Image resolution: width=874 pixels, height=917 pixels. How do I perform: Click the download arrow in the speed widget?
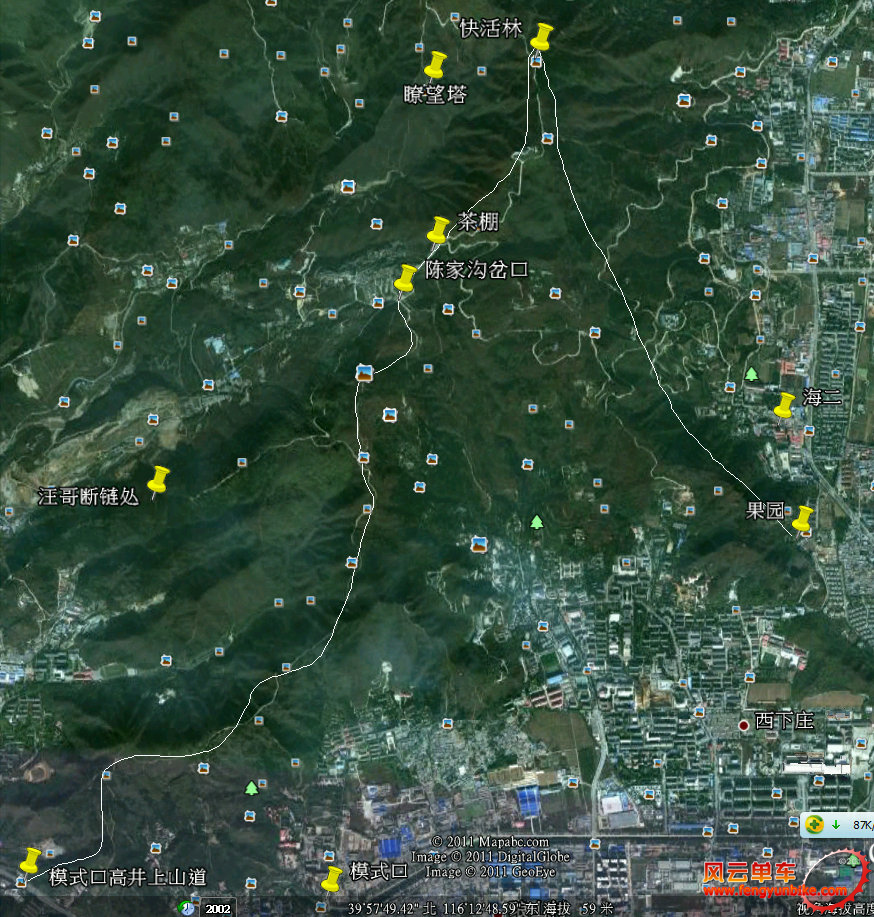pos(835,824)
